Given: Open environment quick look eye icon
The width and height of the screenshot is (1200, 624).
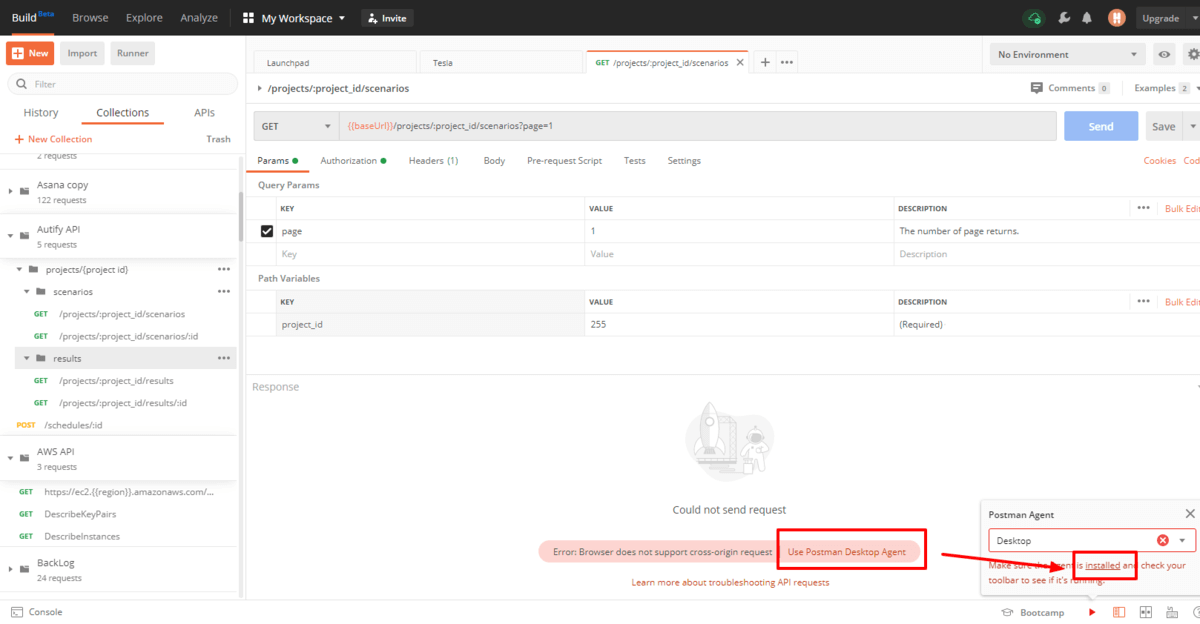Looking at the screenshot, I should [1165, 54].
